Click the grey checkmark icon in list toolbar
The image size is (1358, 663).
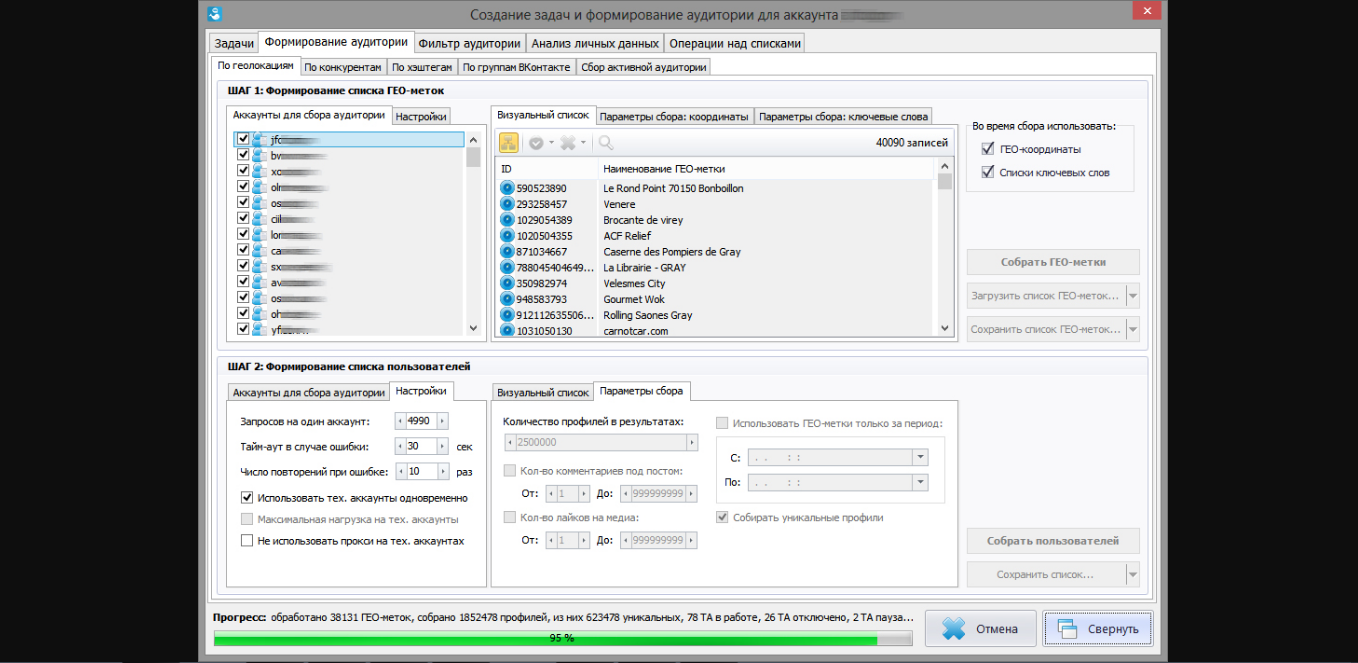pyautogui.click(x=536, y=143)
